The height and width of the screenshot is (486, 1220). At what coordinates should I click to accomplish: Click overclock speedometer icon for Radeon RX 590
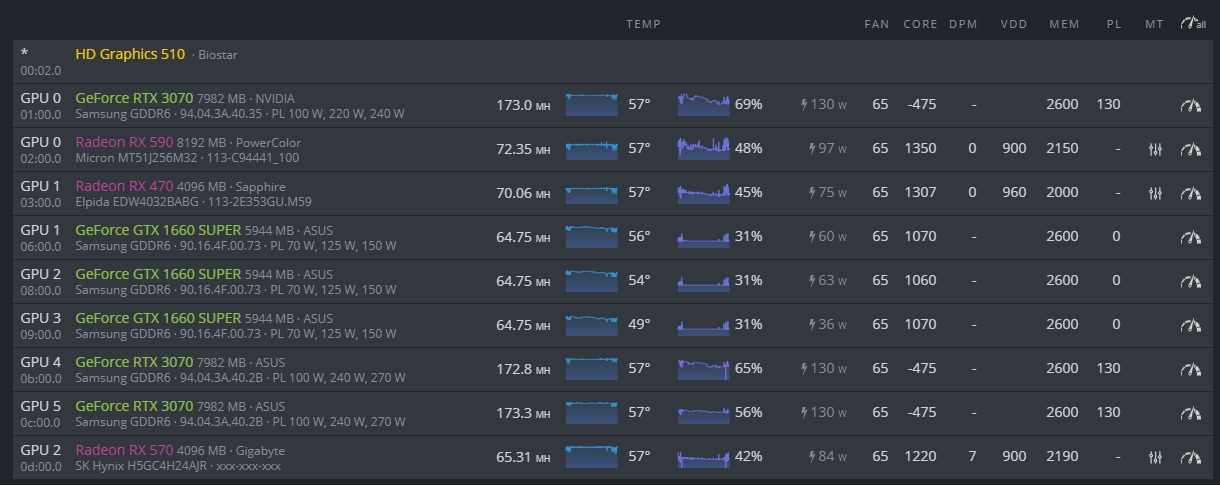1190,149
